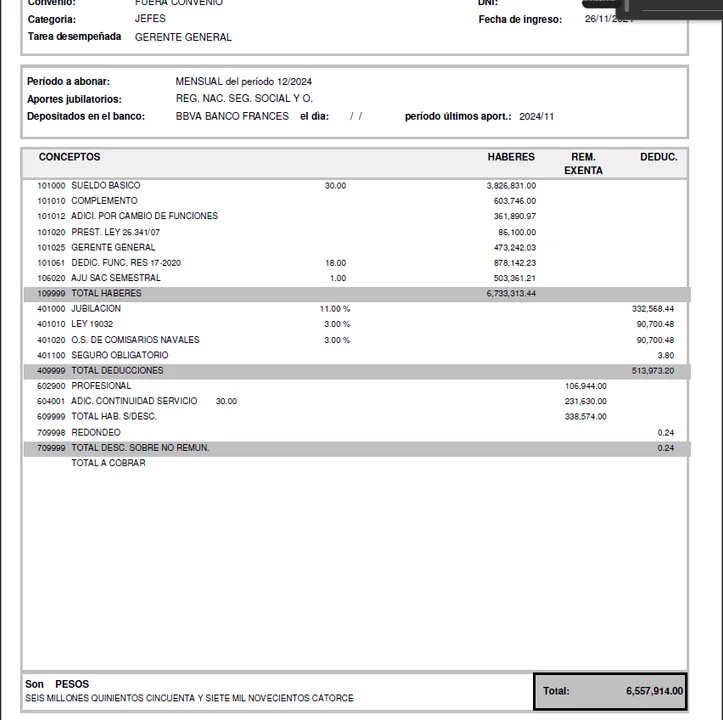Click the O.S. DE COMISARIOS NAVALES row
The height and width of the screenshot is (720, 723).
135,340
